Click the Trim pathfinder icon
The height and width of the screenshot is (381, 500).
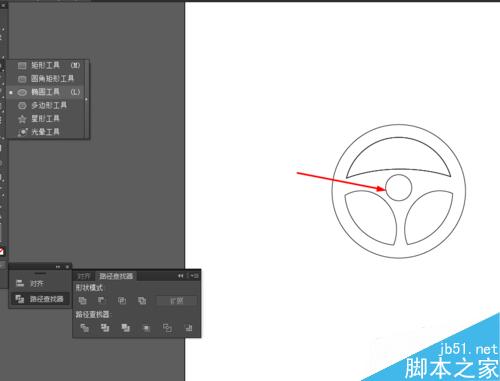pyautogui.click(x=105, y=328)
